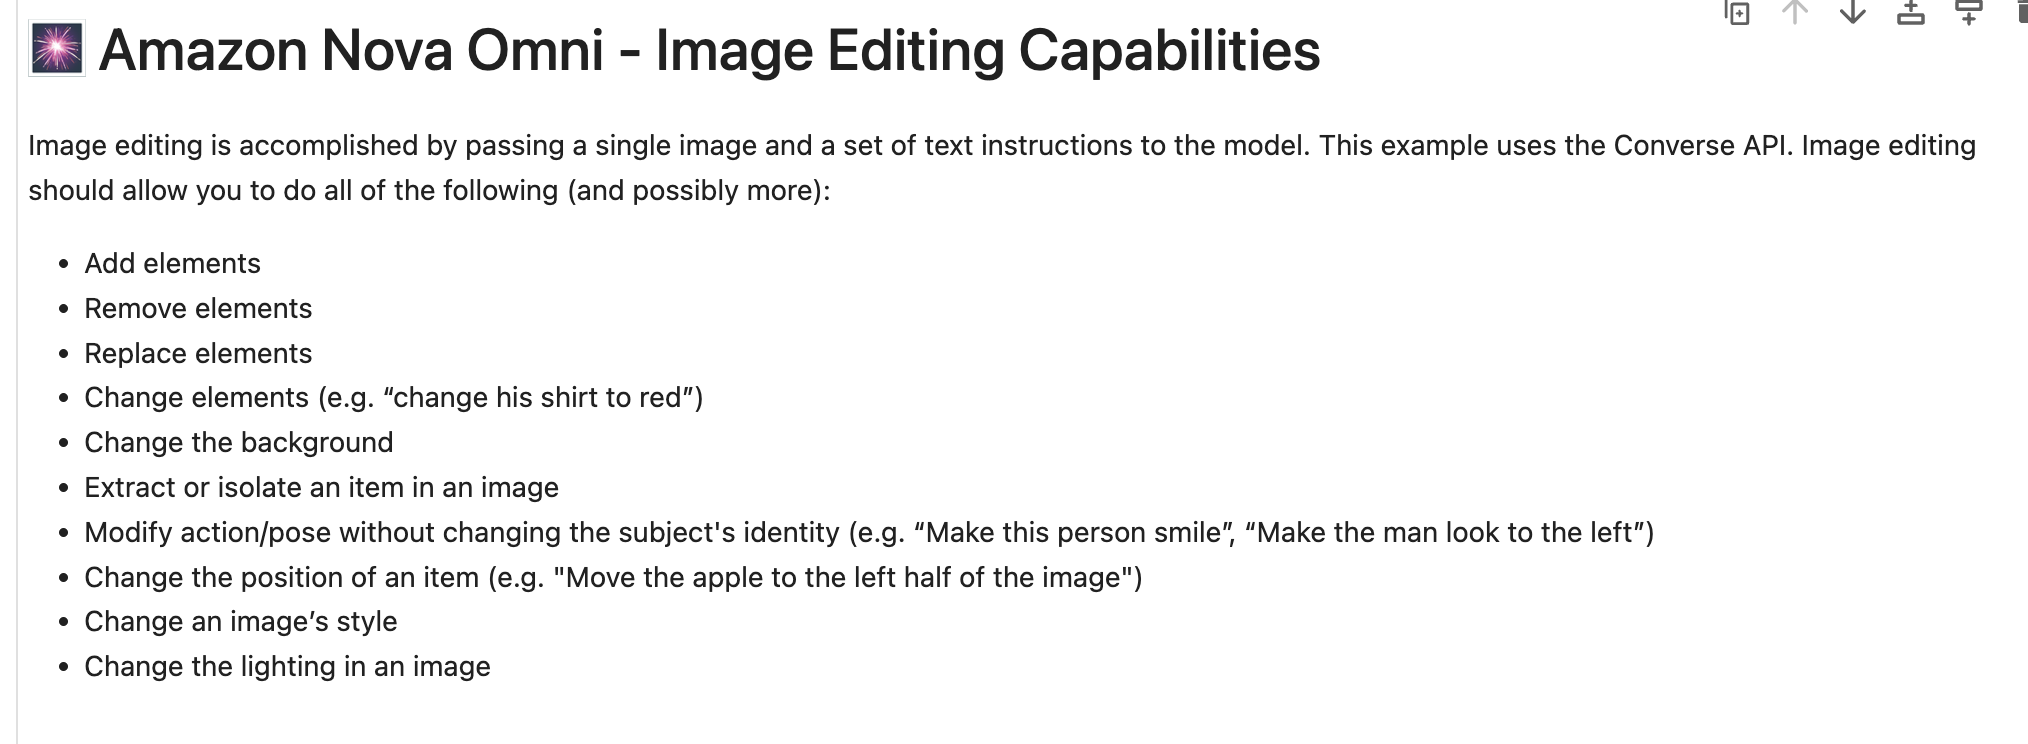The width and height of the screenshot is (2028, 744).
Task: Click "Extract or isolate an item" bullet
Action: [x=321, y=487]
